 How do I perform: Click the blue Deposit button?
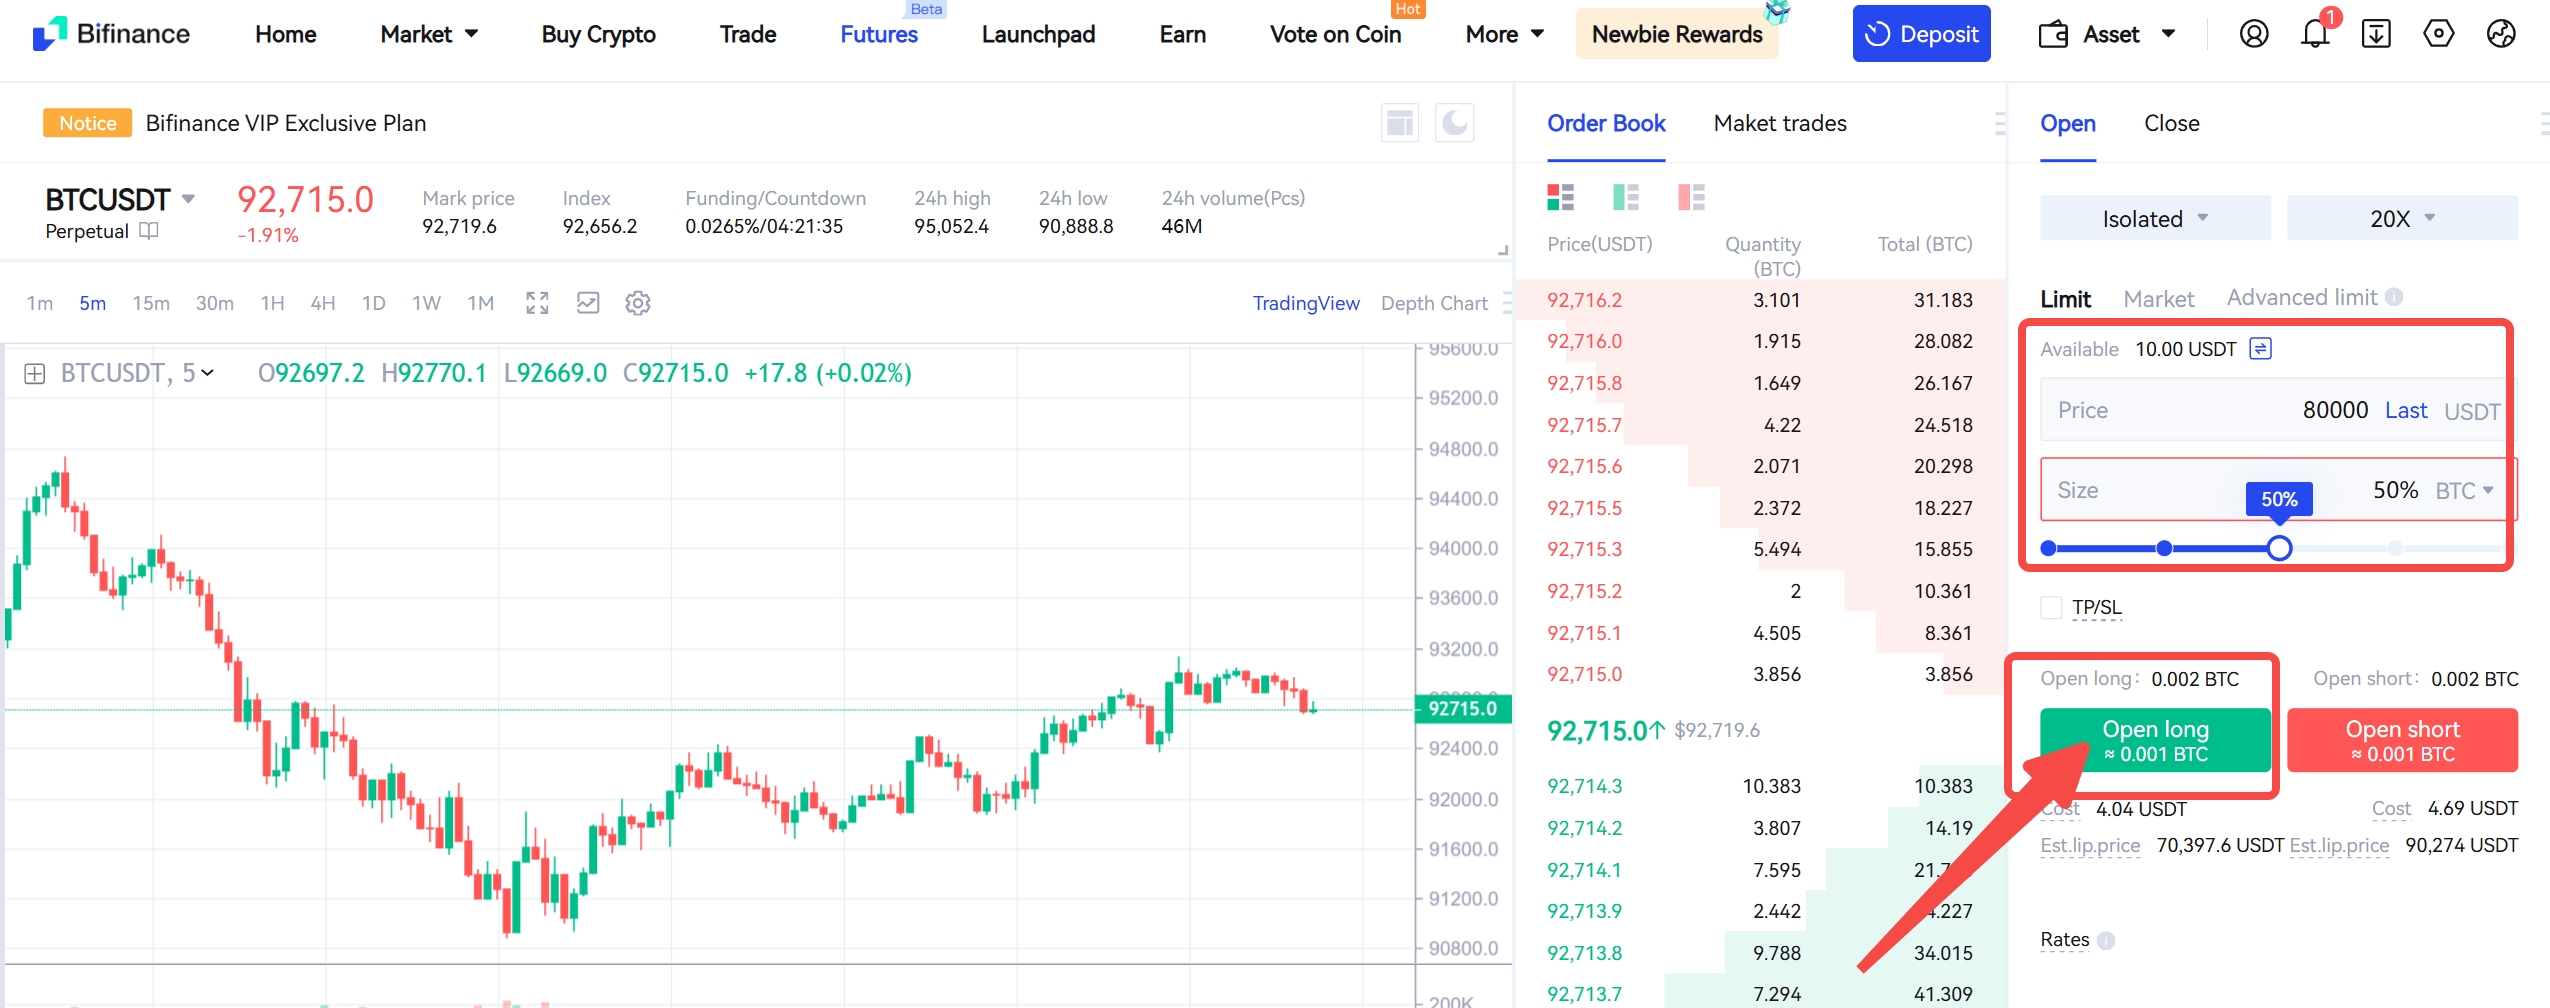coord(1920,34)
